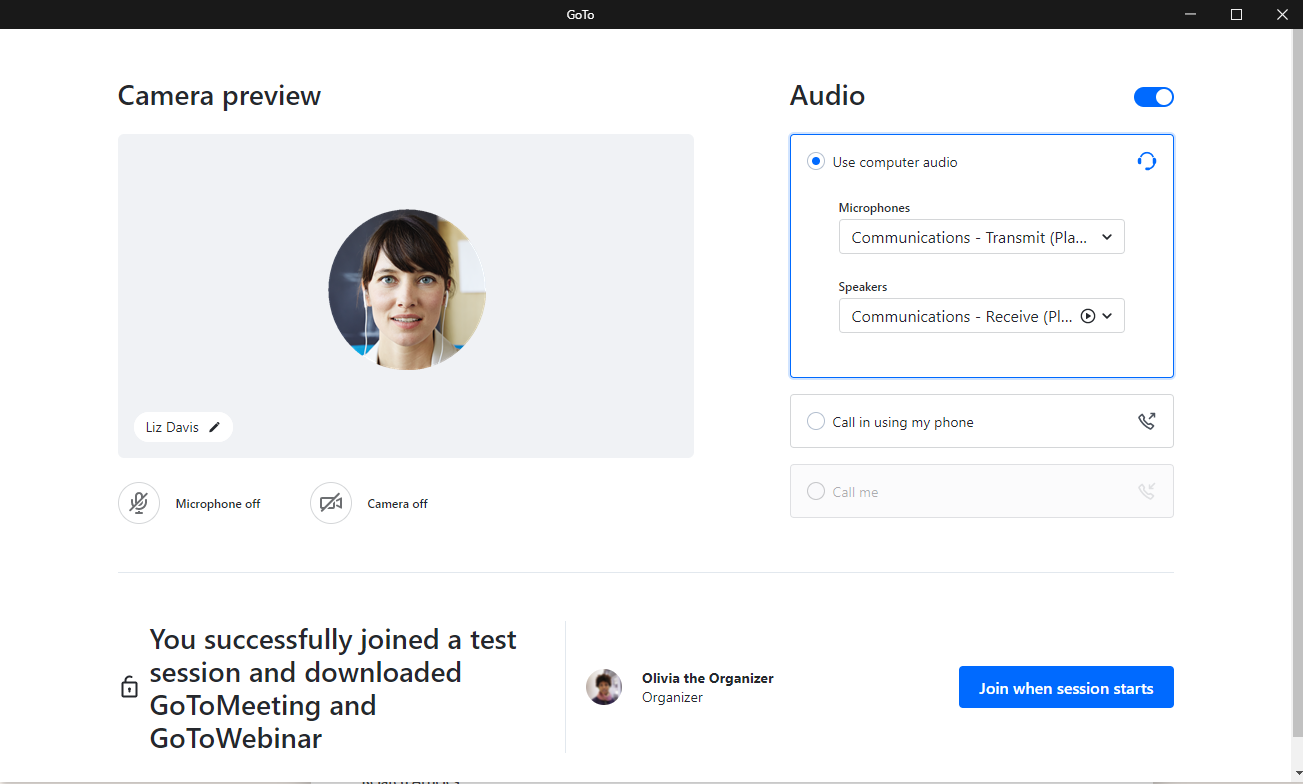The width and height of the screenshot is (1303, 784).
Task: Click the Speakers label
Action: pyautogui.click(x=862, y=287)
